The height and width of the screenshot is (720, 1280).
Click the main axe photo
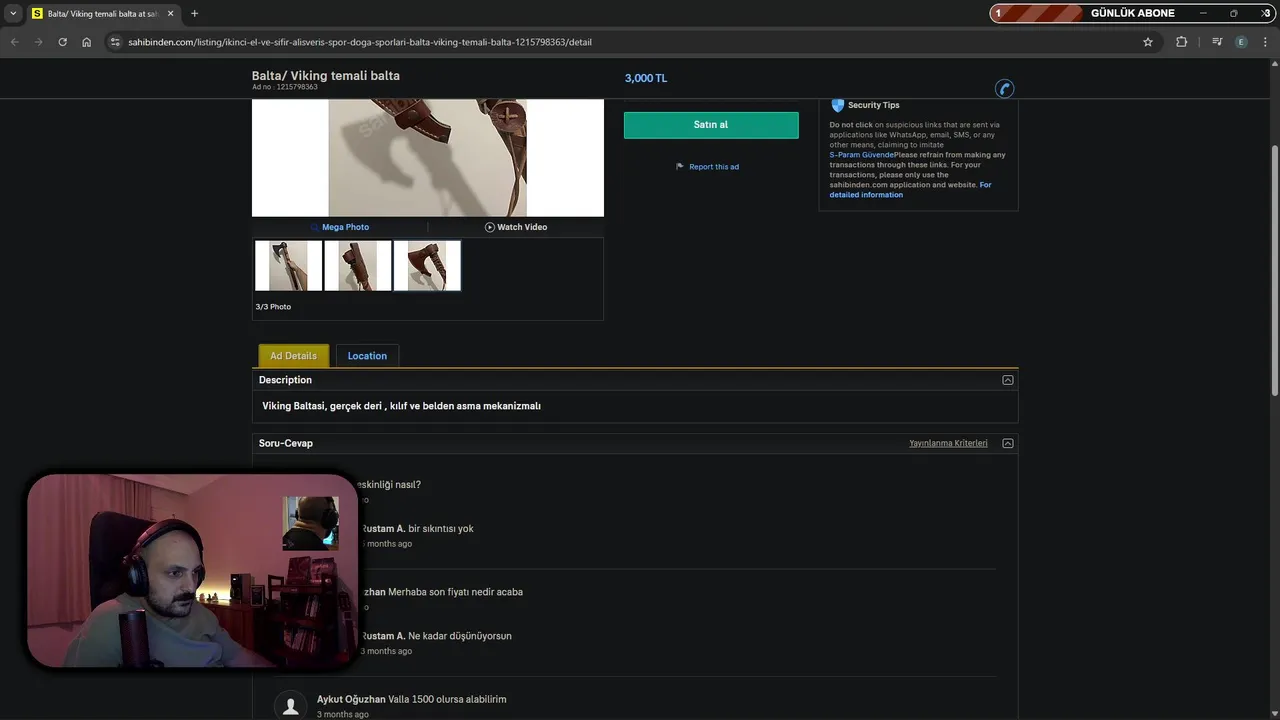pyautogui.click(x=428, y=157)
